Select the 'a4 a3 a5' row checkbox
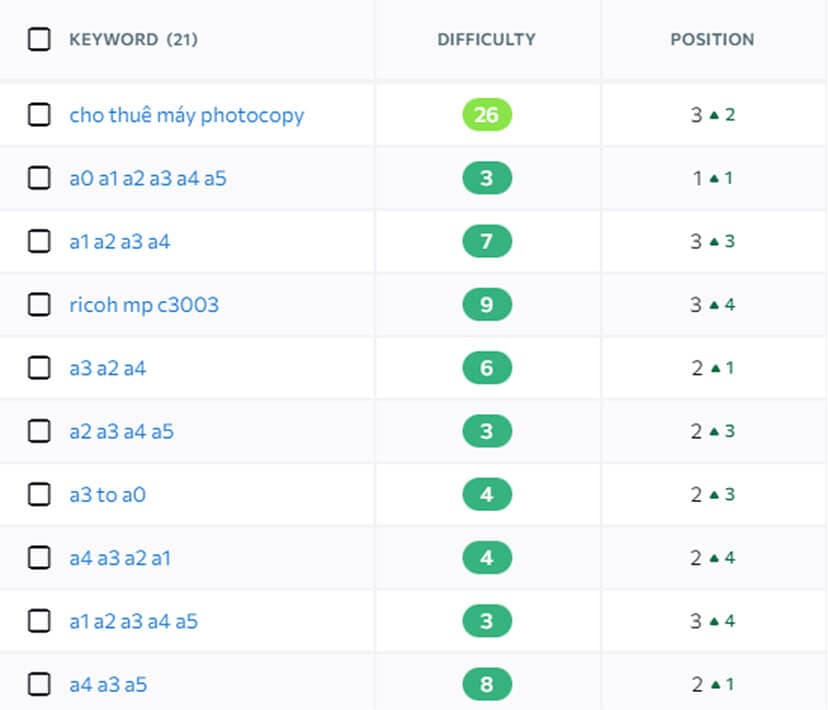This screenshot has height=710, width=828. [x=39, y=685]
